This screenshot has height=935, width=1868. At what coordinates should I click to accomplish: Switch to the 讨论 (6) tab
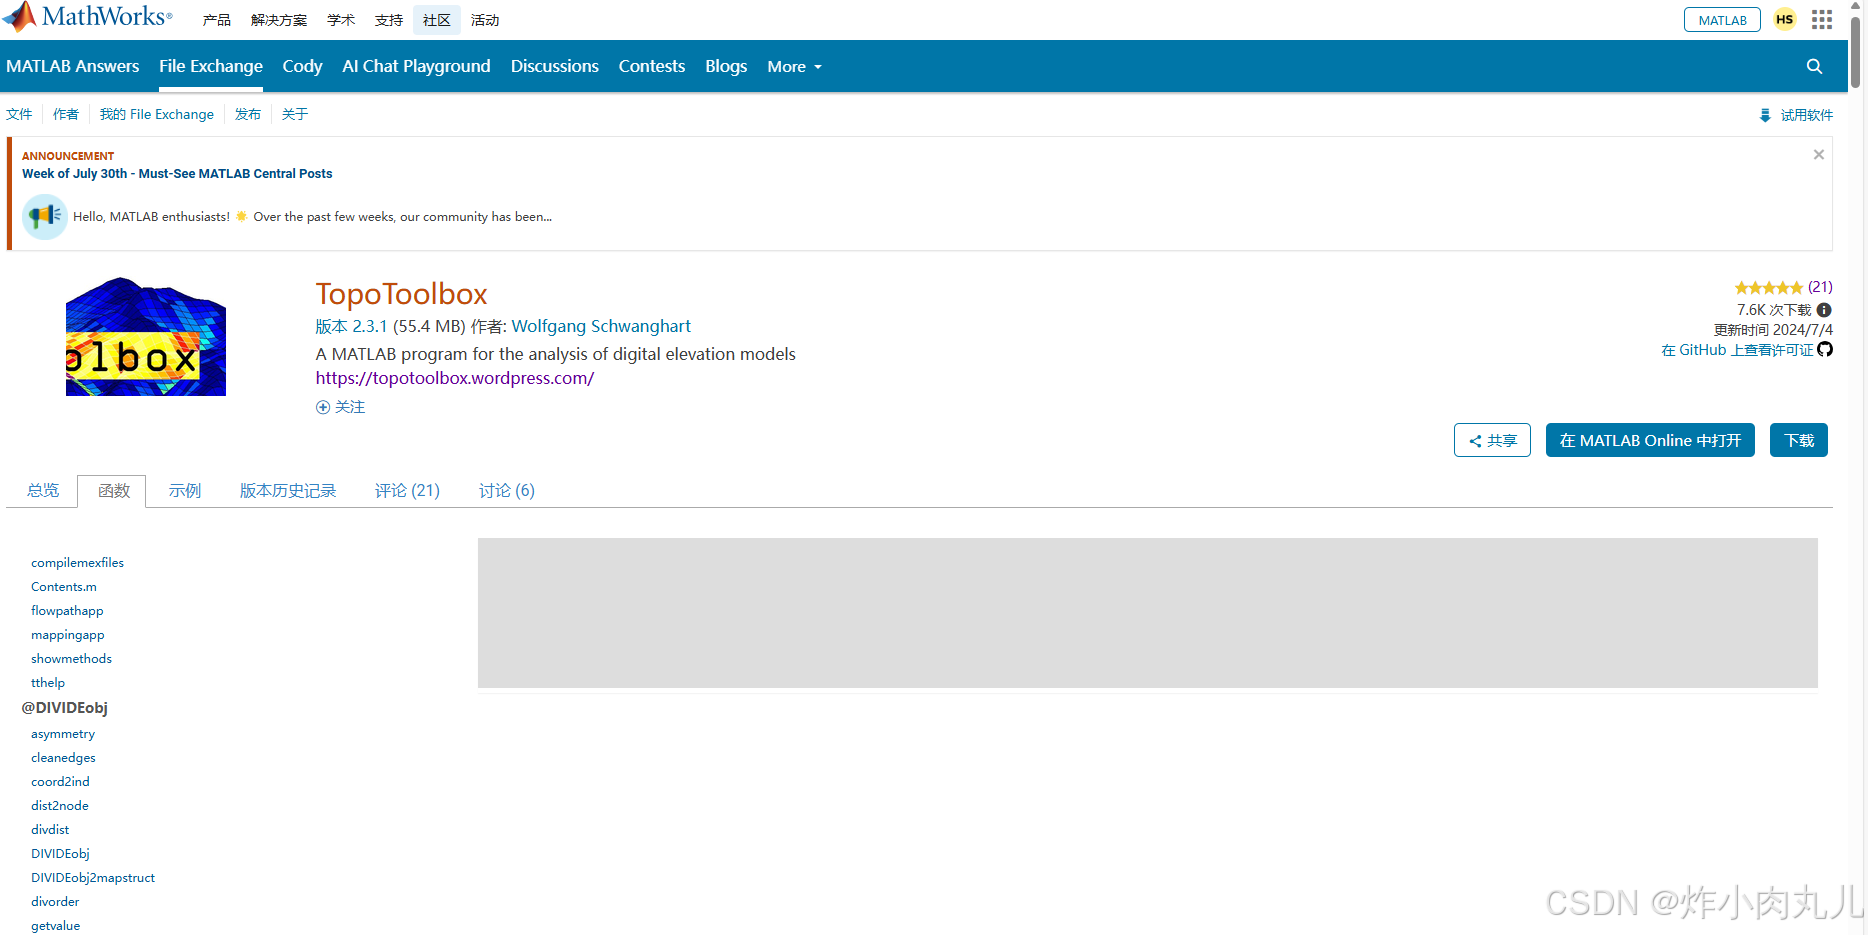coord(507,490)
